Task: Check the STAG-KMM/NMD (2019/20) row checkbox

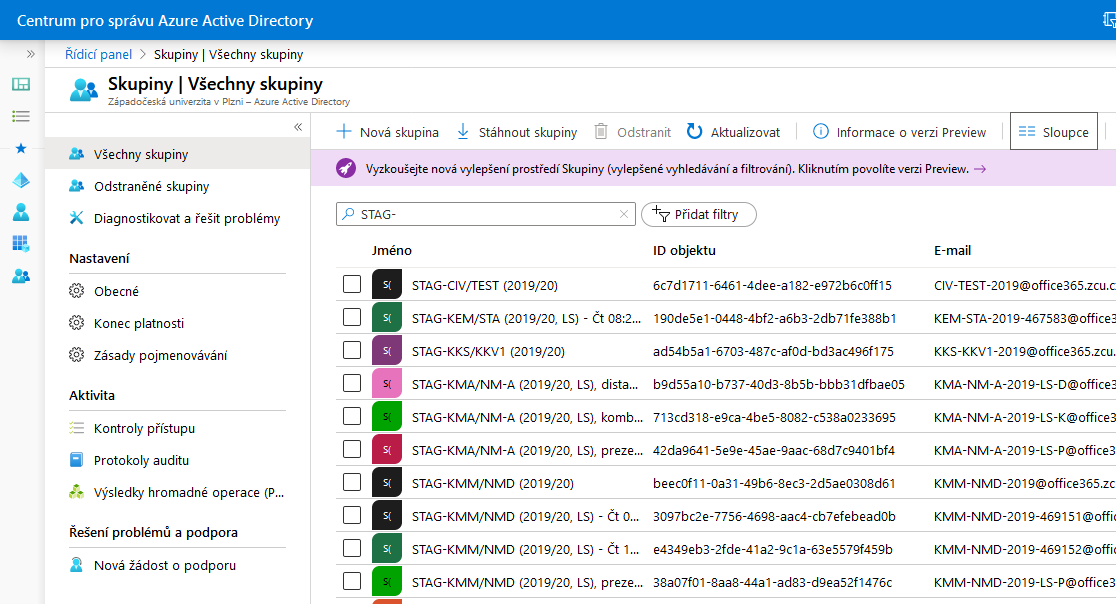Action: coord(352,482)
